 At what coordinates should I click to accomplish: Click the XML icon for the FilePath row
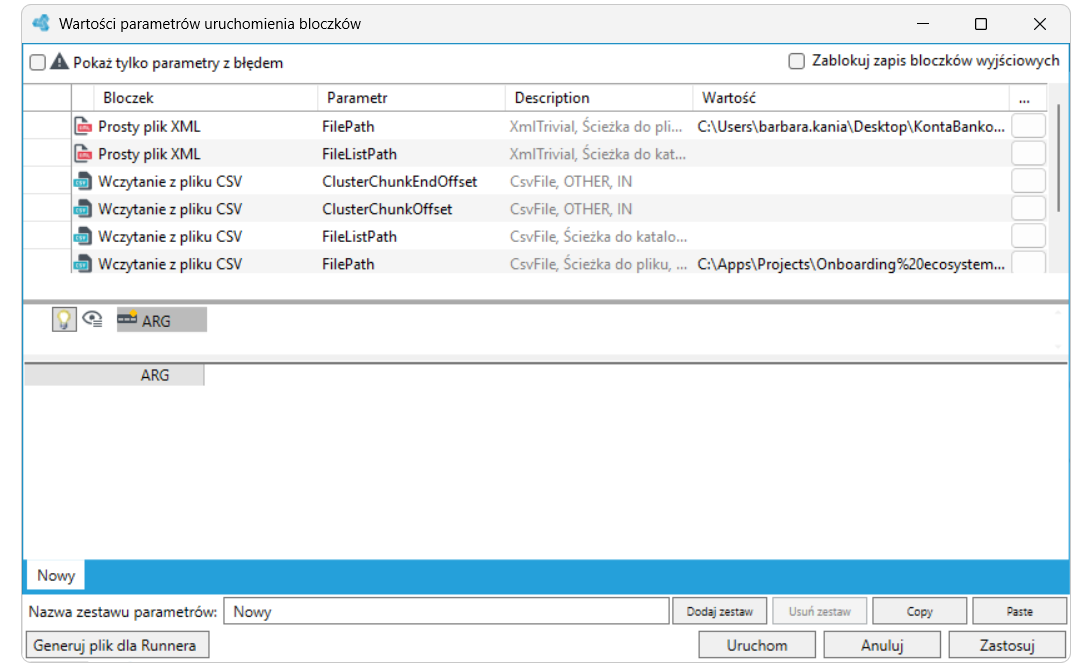[83, 126]
